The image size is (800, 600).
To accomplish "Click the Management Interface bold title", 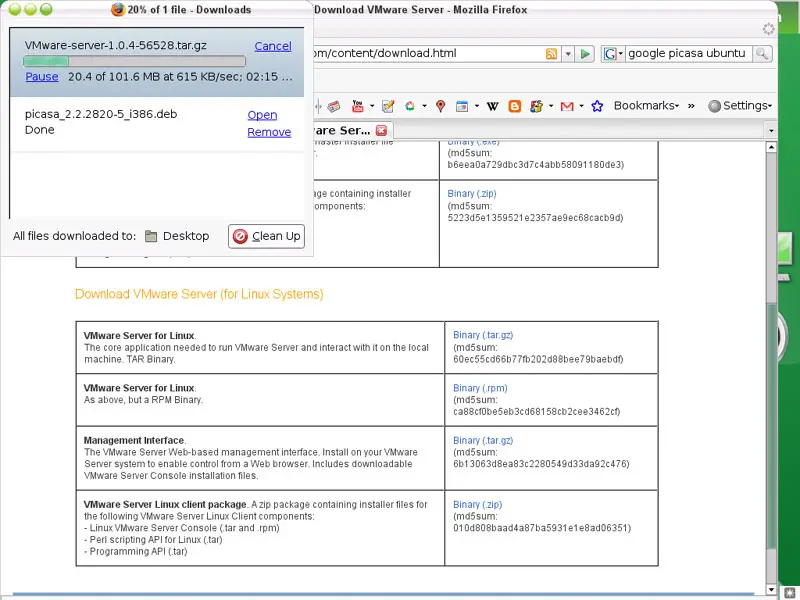I will point(134,440).
